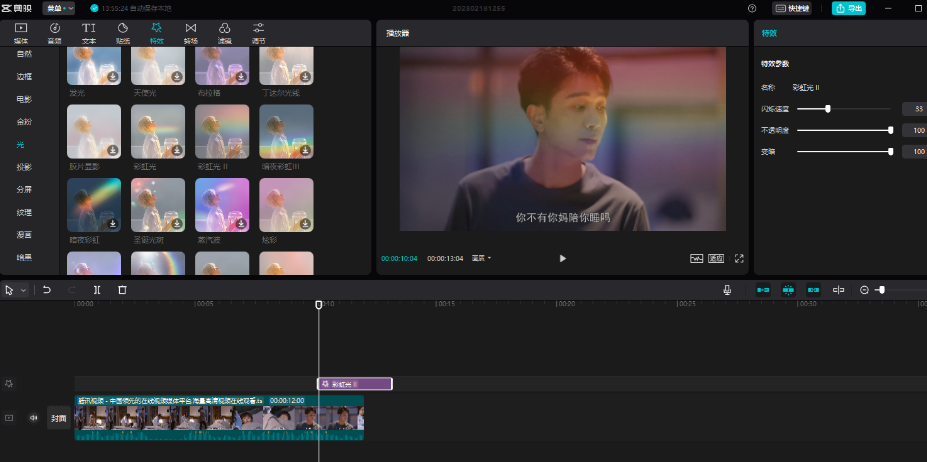927x462 pixels.
Task: Click the video track icon left of the mute button
Action: pyautogui.click(x=9, y=418)
